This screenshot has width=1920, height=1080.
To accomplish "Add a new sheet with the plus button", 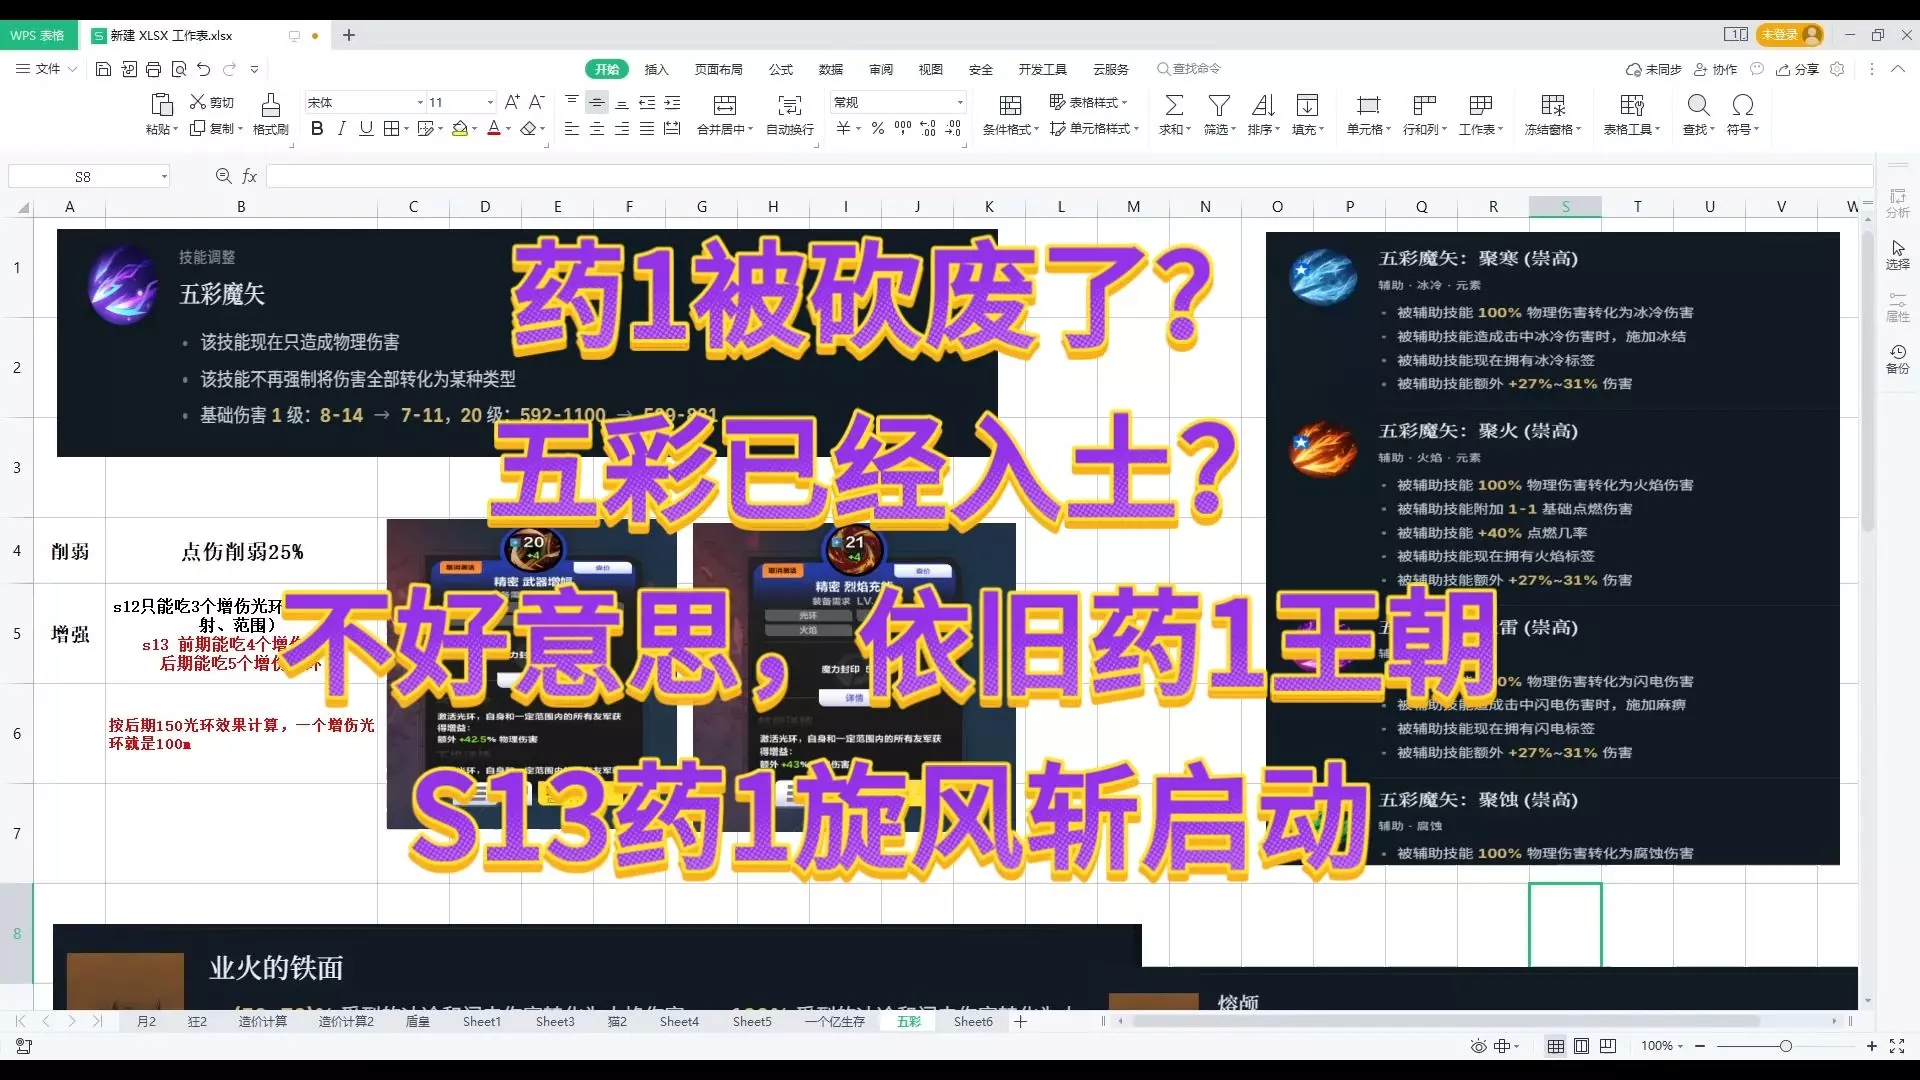I will click(x=1020, y=1021).
